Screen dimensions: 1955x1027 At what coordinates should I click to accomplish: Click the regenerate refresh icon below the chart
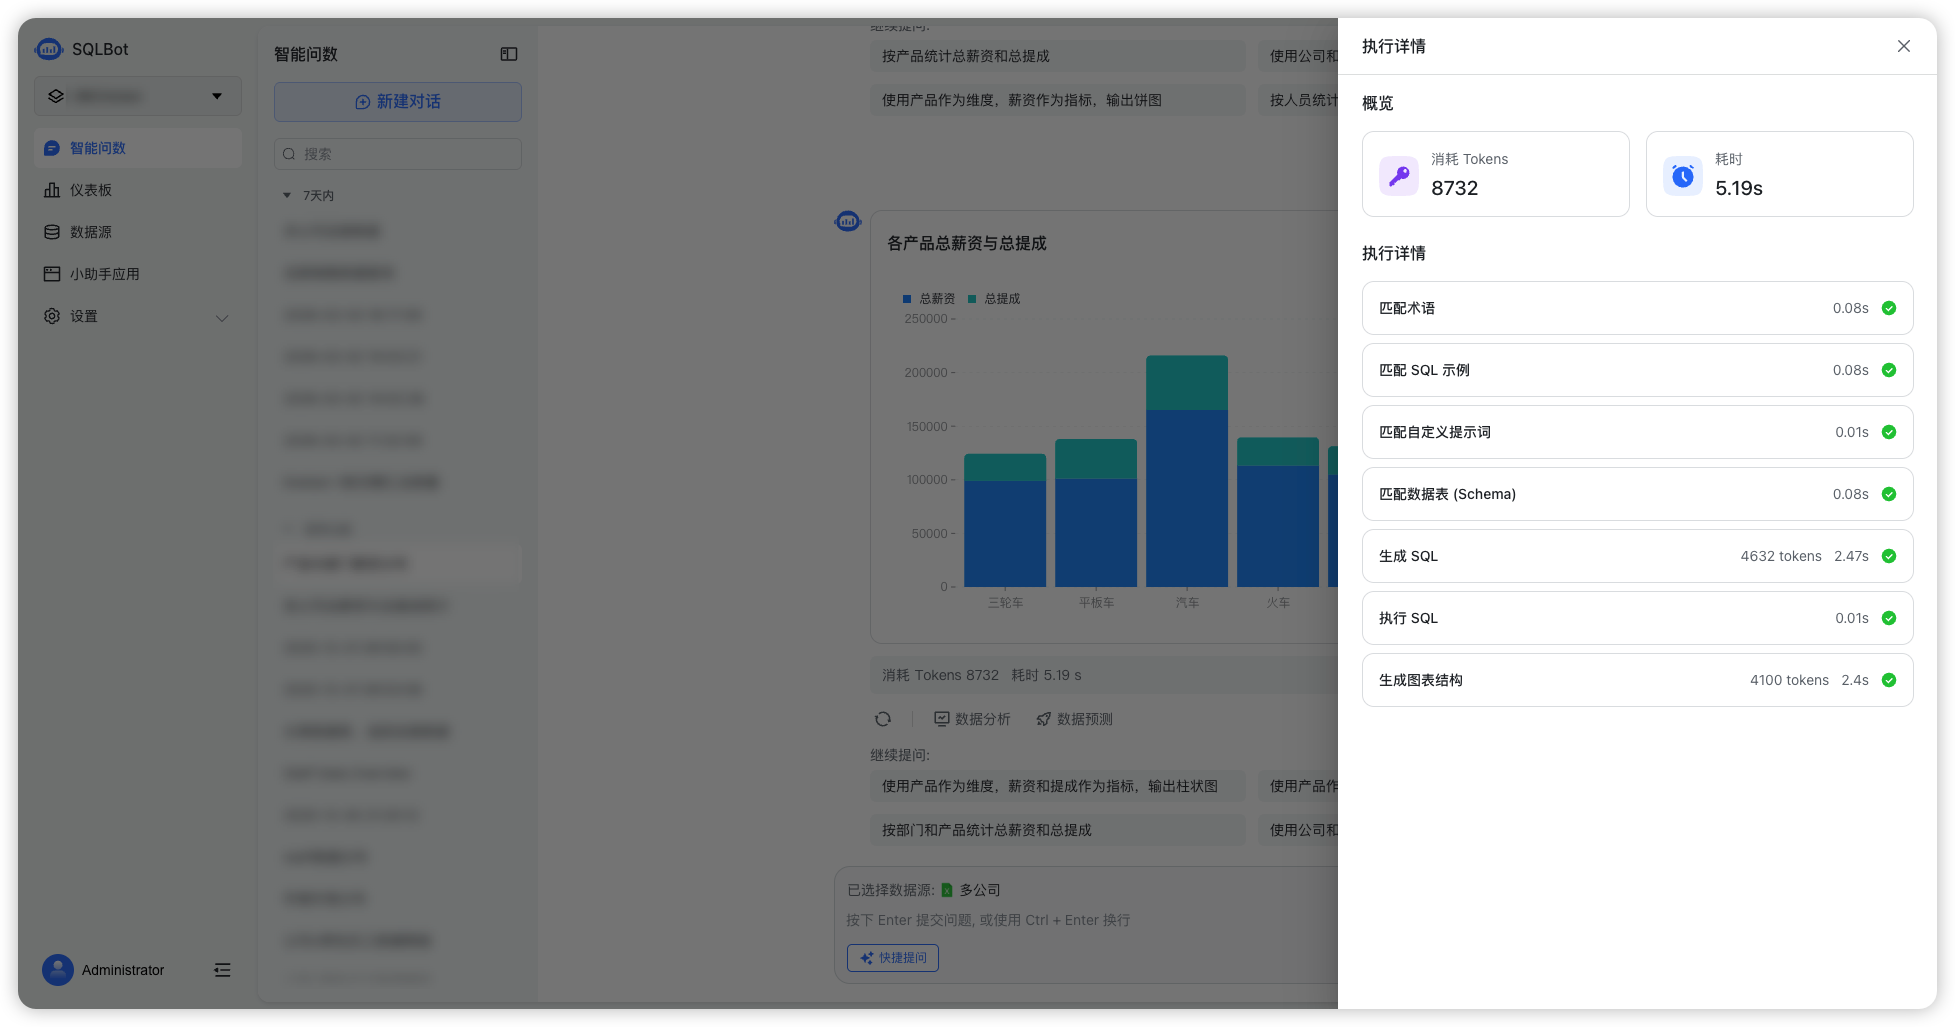(x=883, y=718)
